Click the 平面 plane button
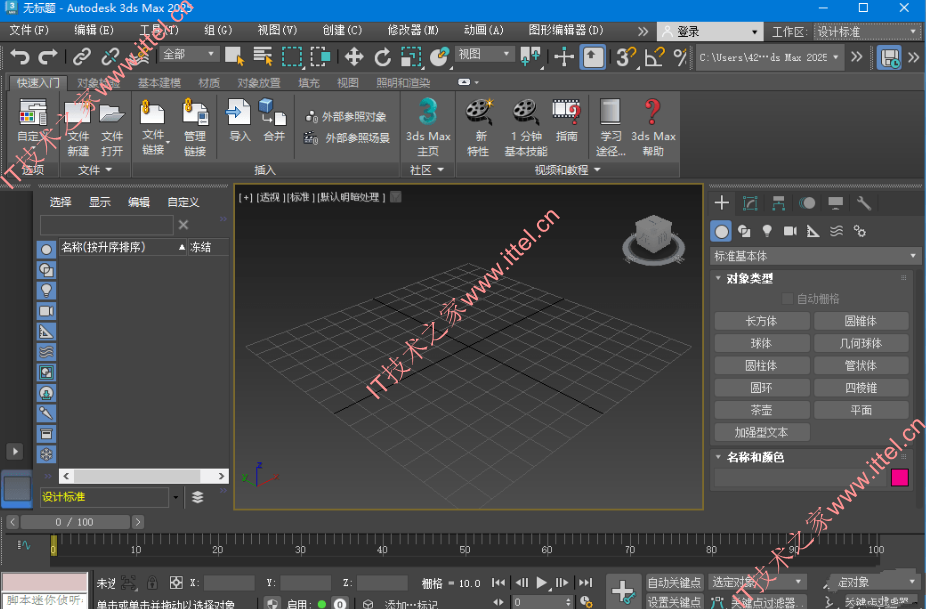 (861, 410)
